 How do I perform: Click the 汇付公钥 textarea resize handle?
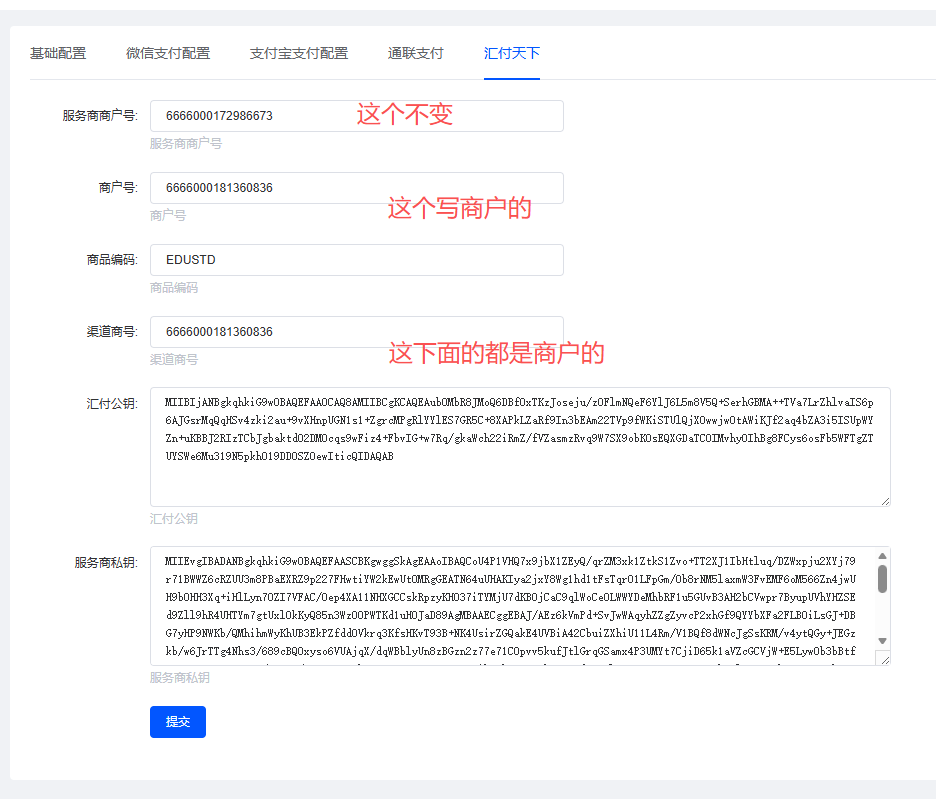pyautogui.click(x=884, y=500)
